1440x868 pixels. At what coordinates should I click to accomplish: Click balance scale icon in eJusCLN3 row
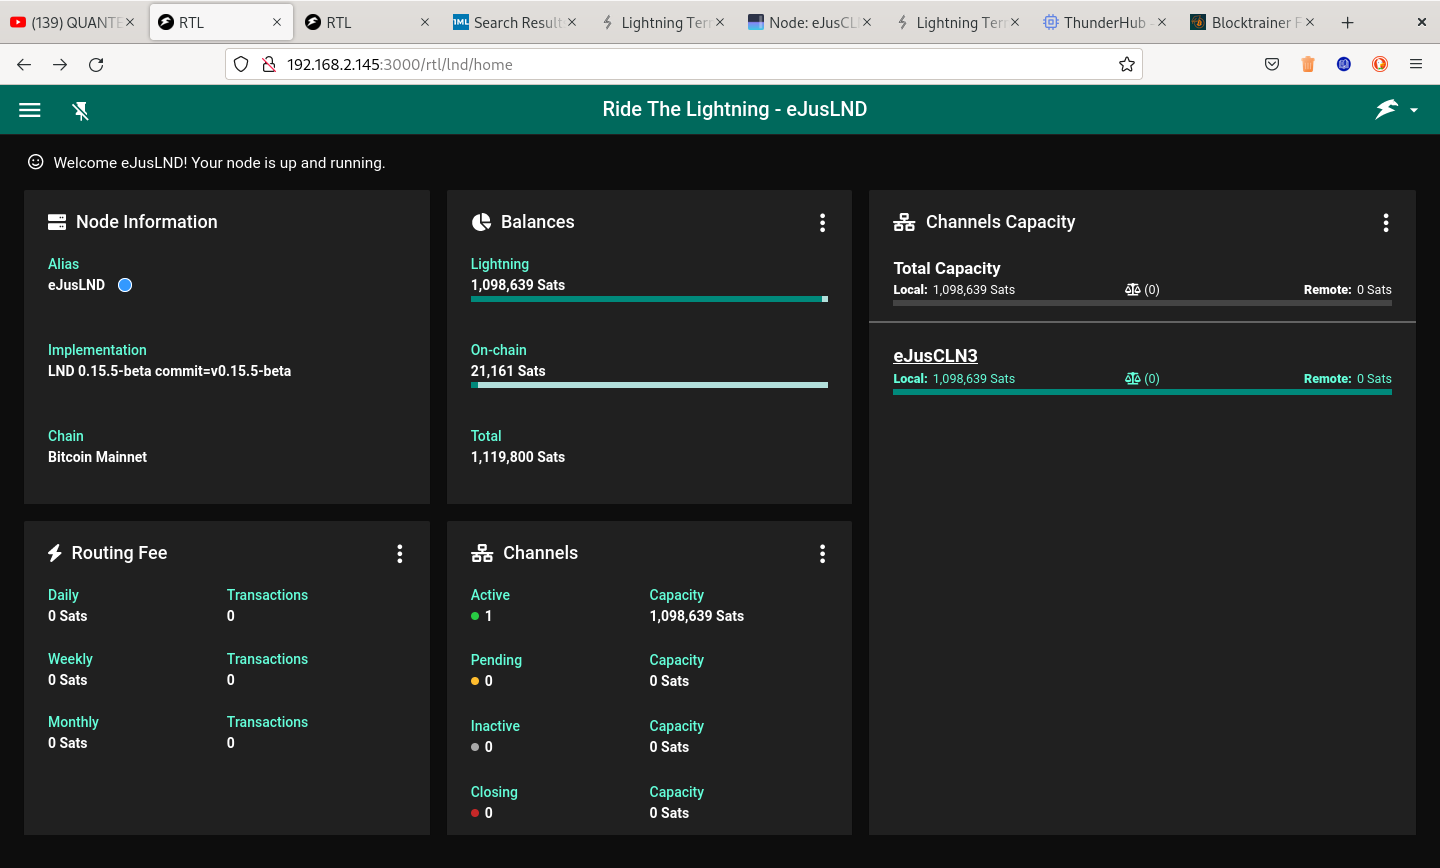click(1132, 379)
